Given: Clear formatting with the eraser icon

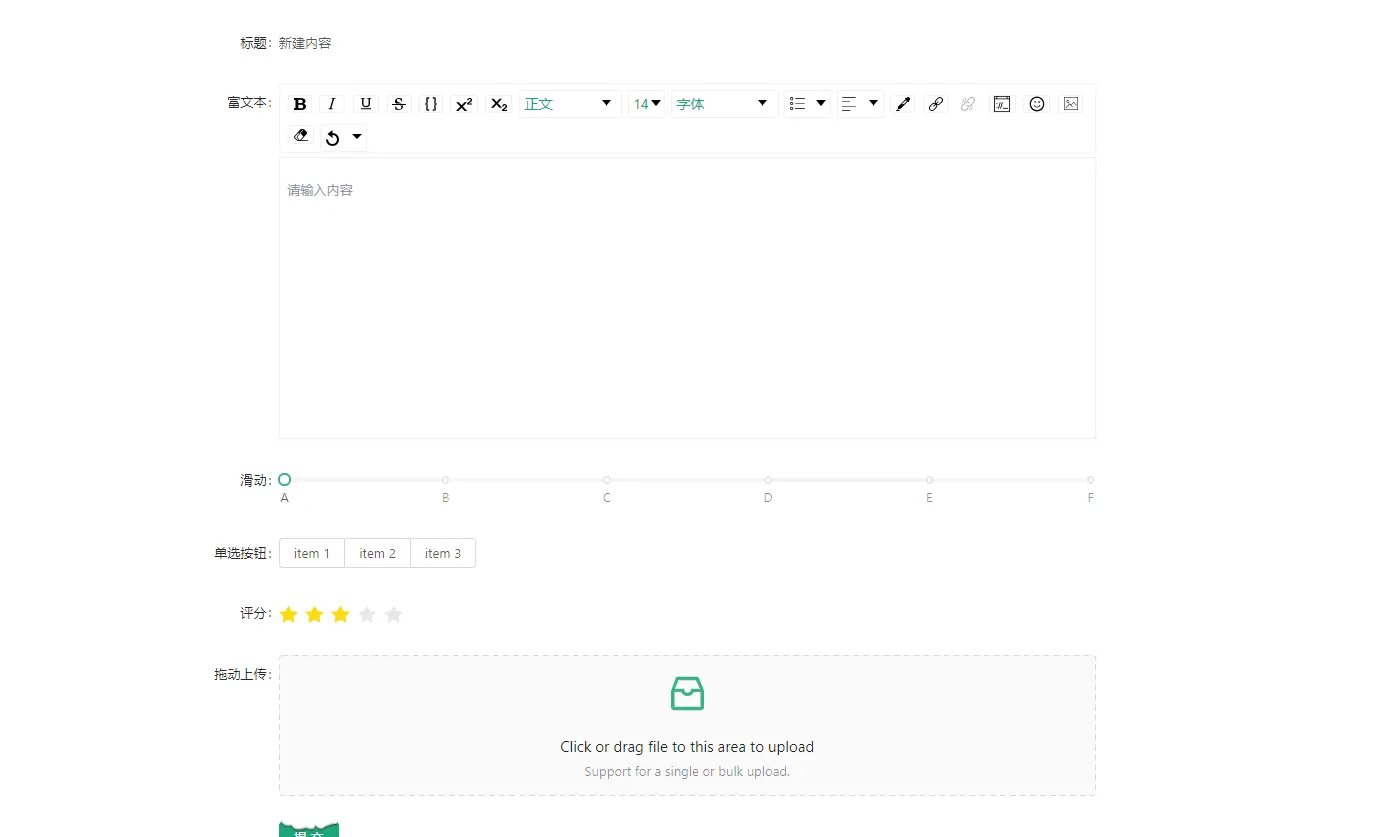Looking at the screenshot, I should 301,136.
